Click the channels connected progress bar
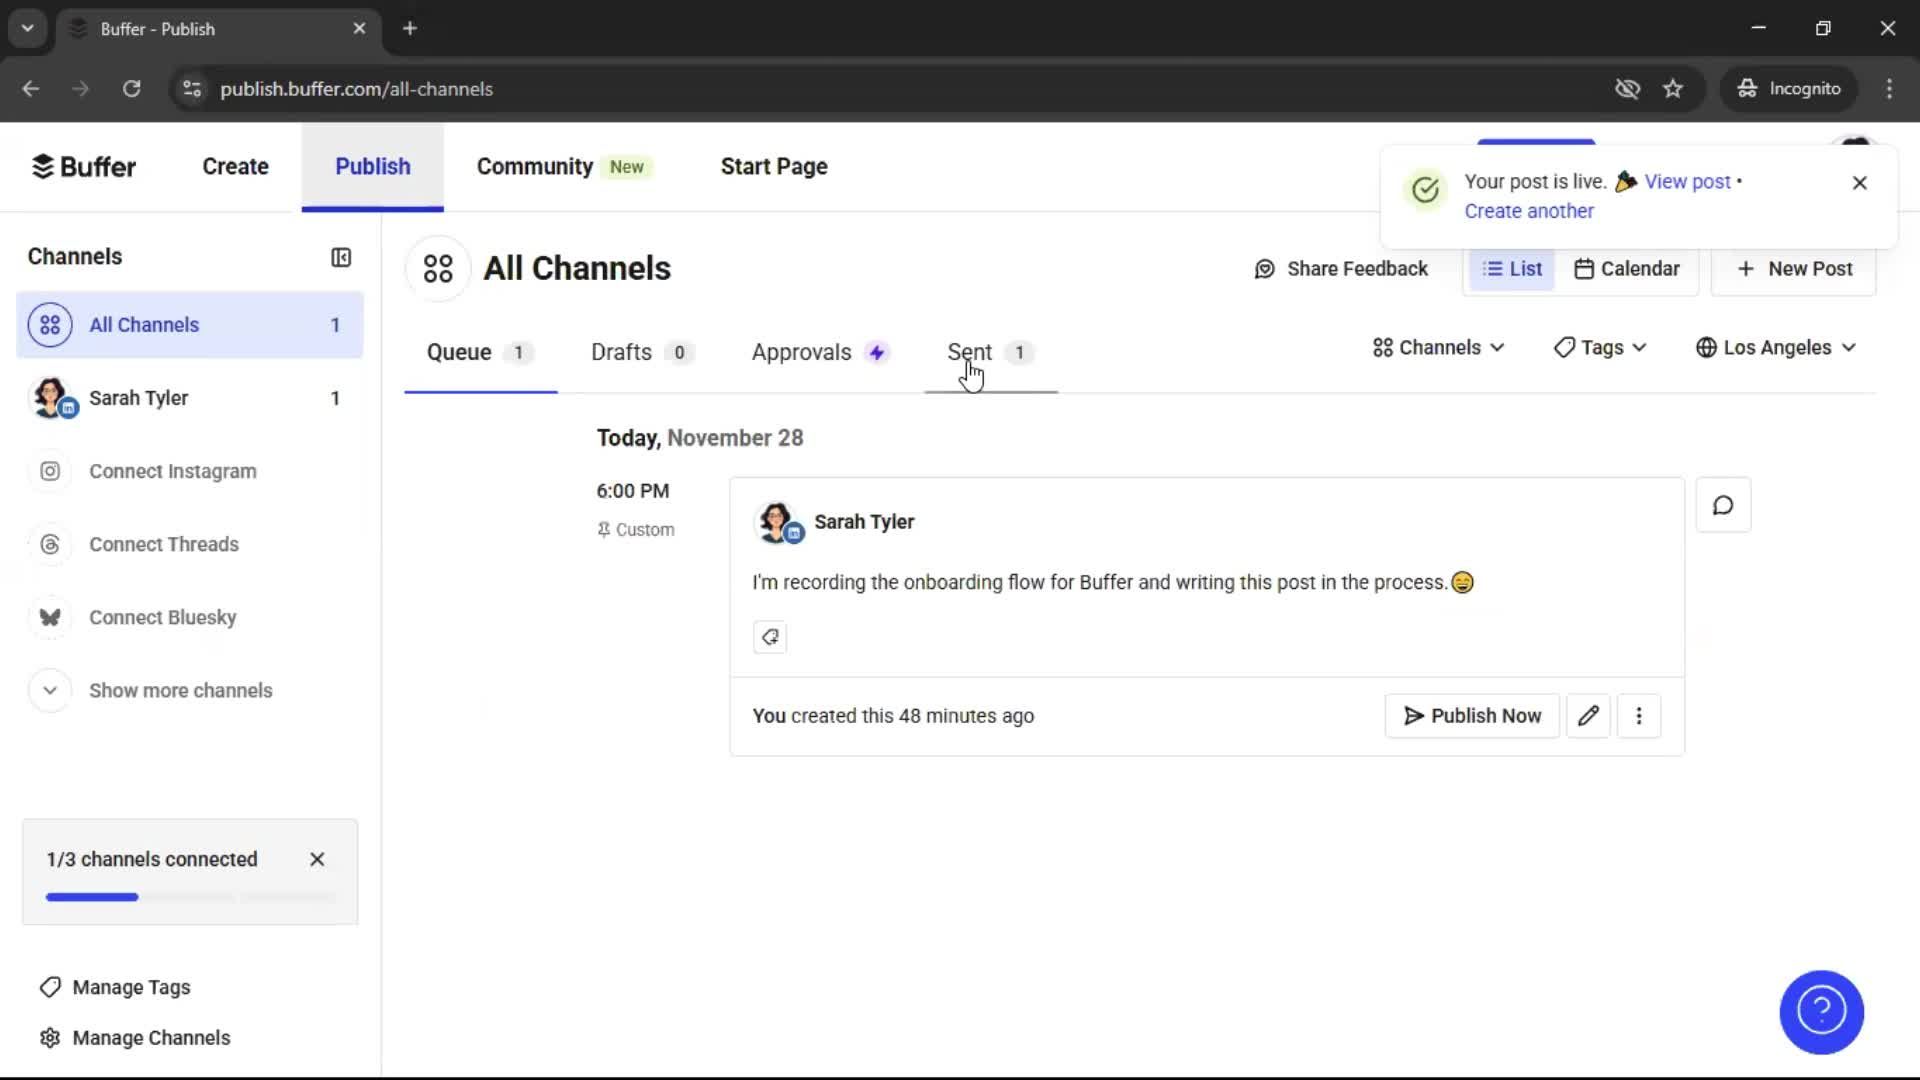 click(x=190, y=897)
